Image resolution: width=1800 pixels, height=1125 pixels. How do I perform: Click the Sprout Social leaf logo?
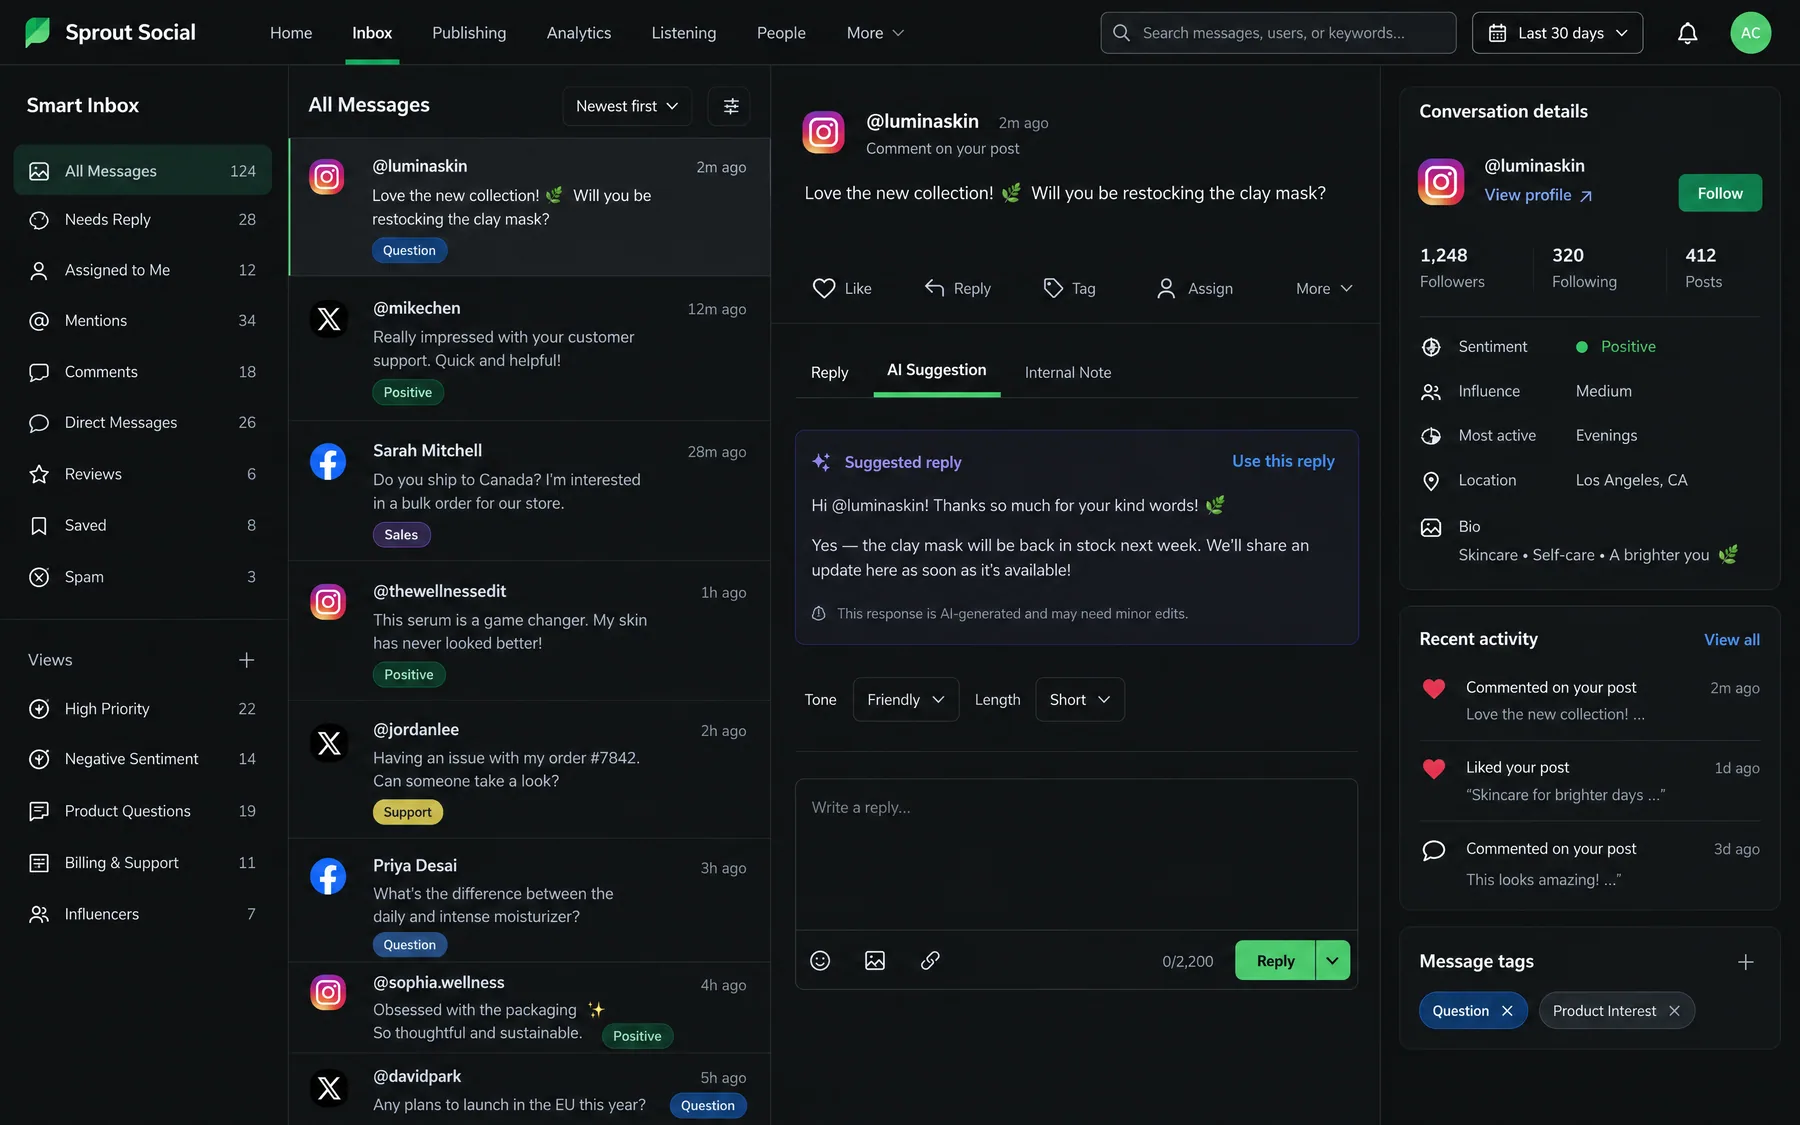click(x=37, y=32)
